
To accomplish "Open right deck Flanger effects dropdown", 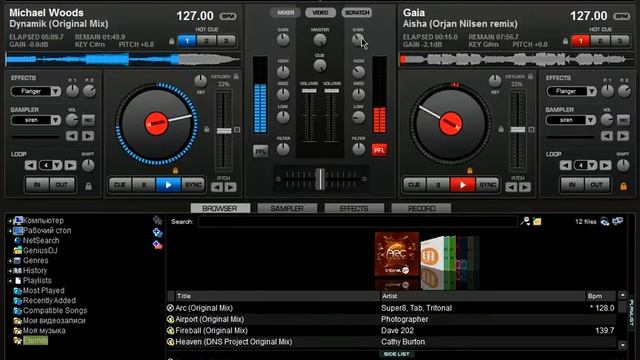I will (x=591, y=91).
